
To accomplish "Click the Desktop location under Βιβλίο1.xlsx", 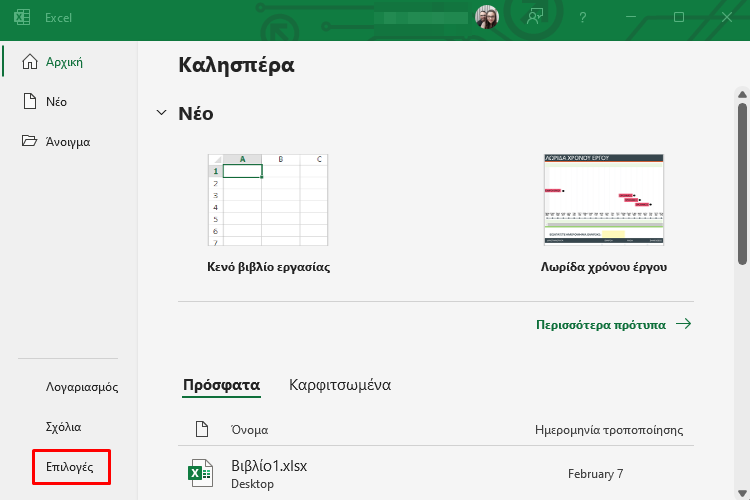I will click(253, 484).
